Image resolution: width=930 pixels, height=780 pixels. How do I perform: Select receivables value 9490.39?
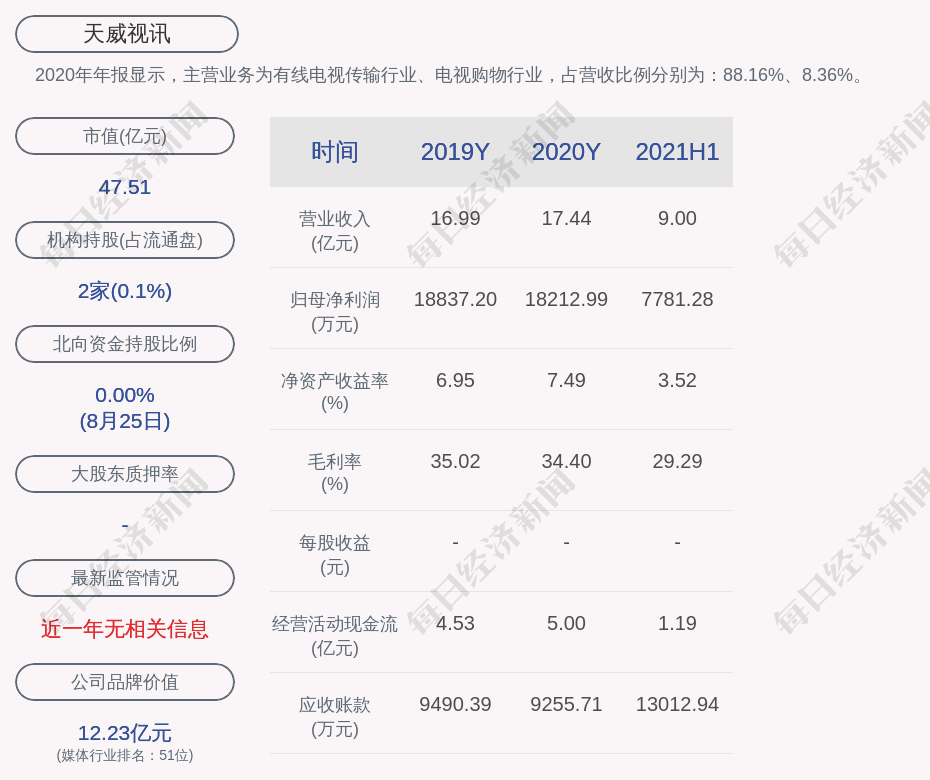[x=455, y=705]
